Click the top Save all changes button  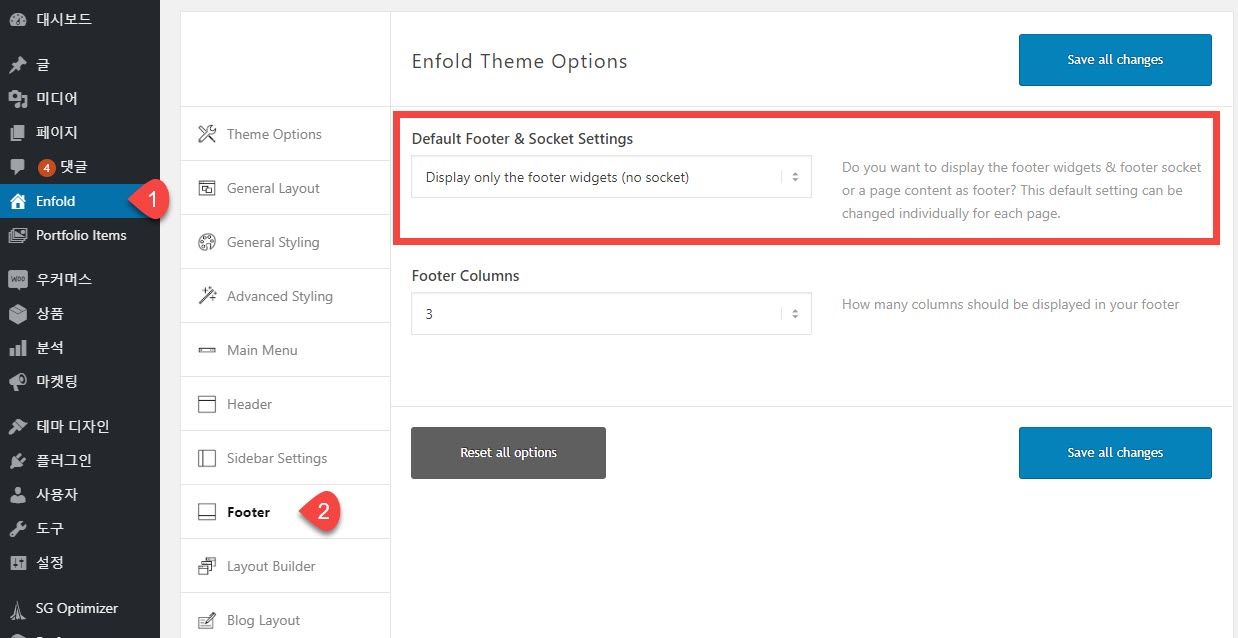(x=1115, y=60)
